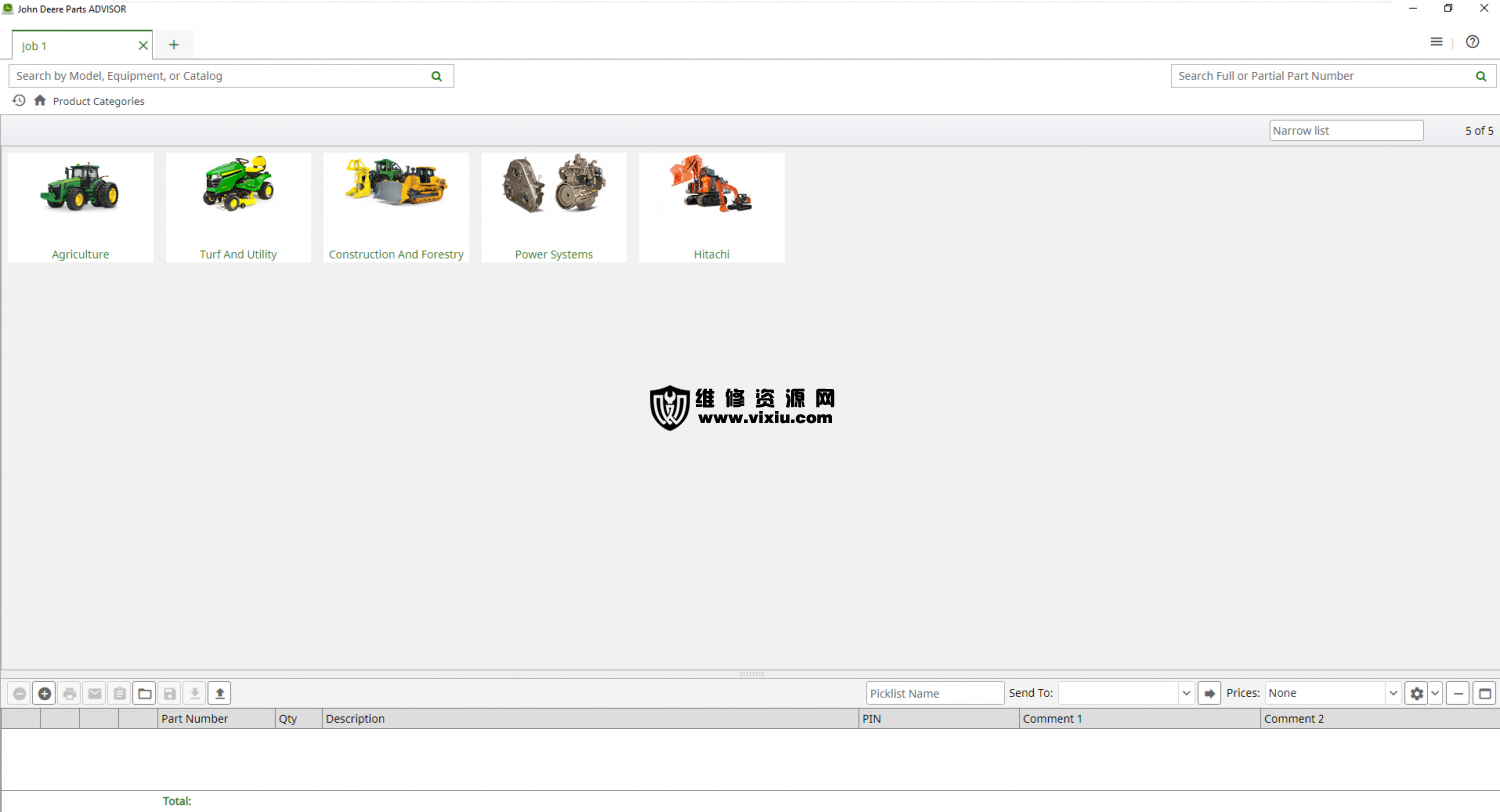The height and width of the screenshot is (812, 1500).
Task: Open the hamburger menu icon
Action: pyautogui.click(x=1436, y=42)
